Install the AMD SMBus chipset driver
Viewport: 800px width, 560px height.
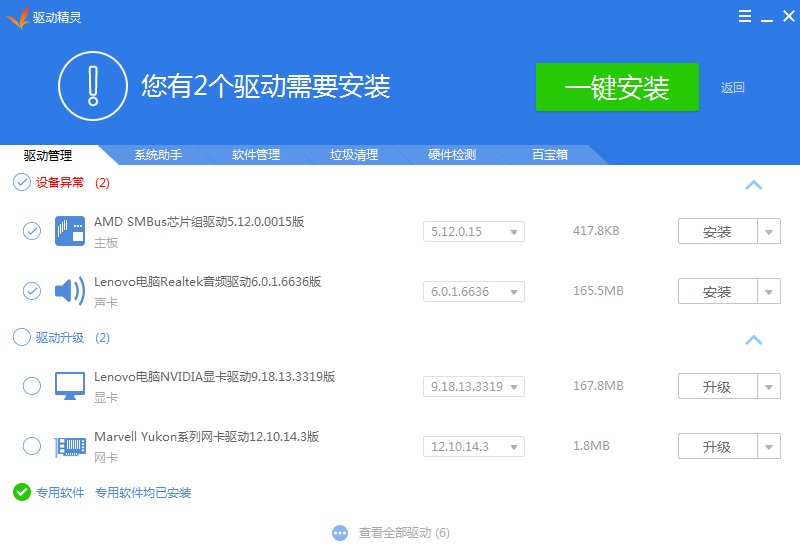[x=717, y=232]
